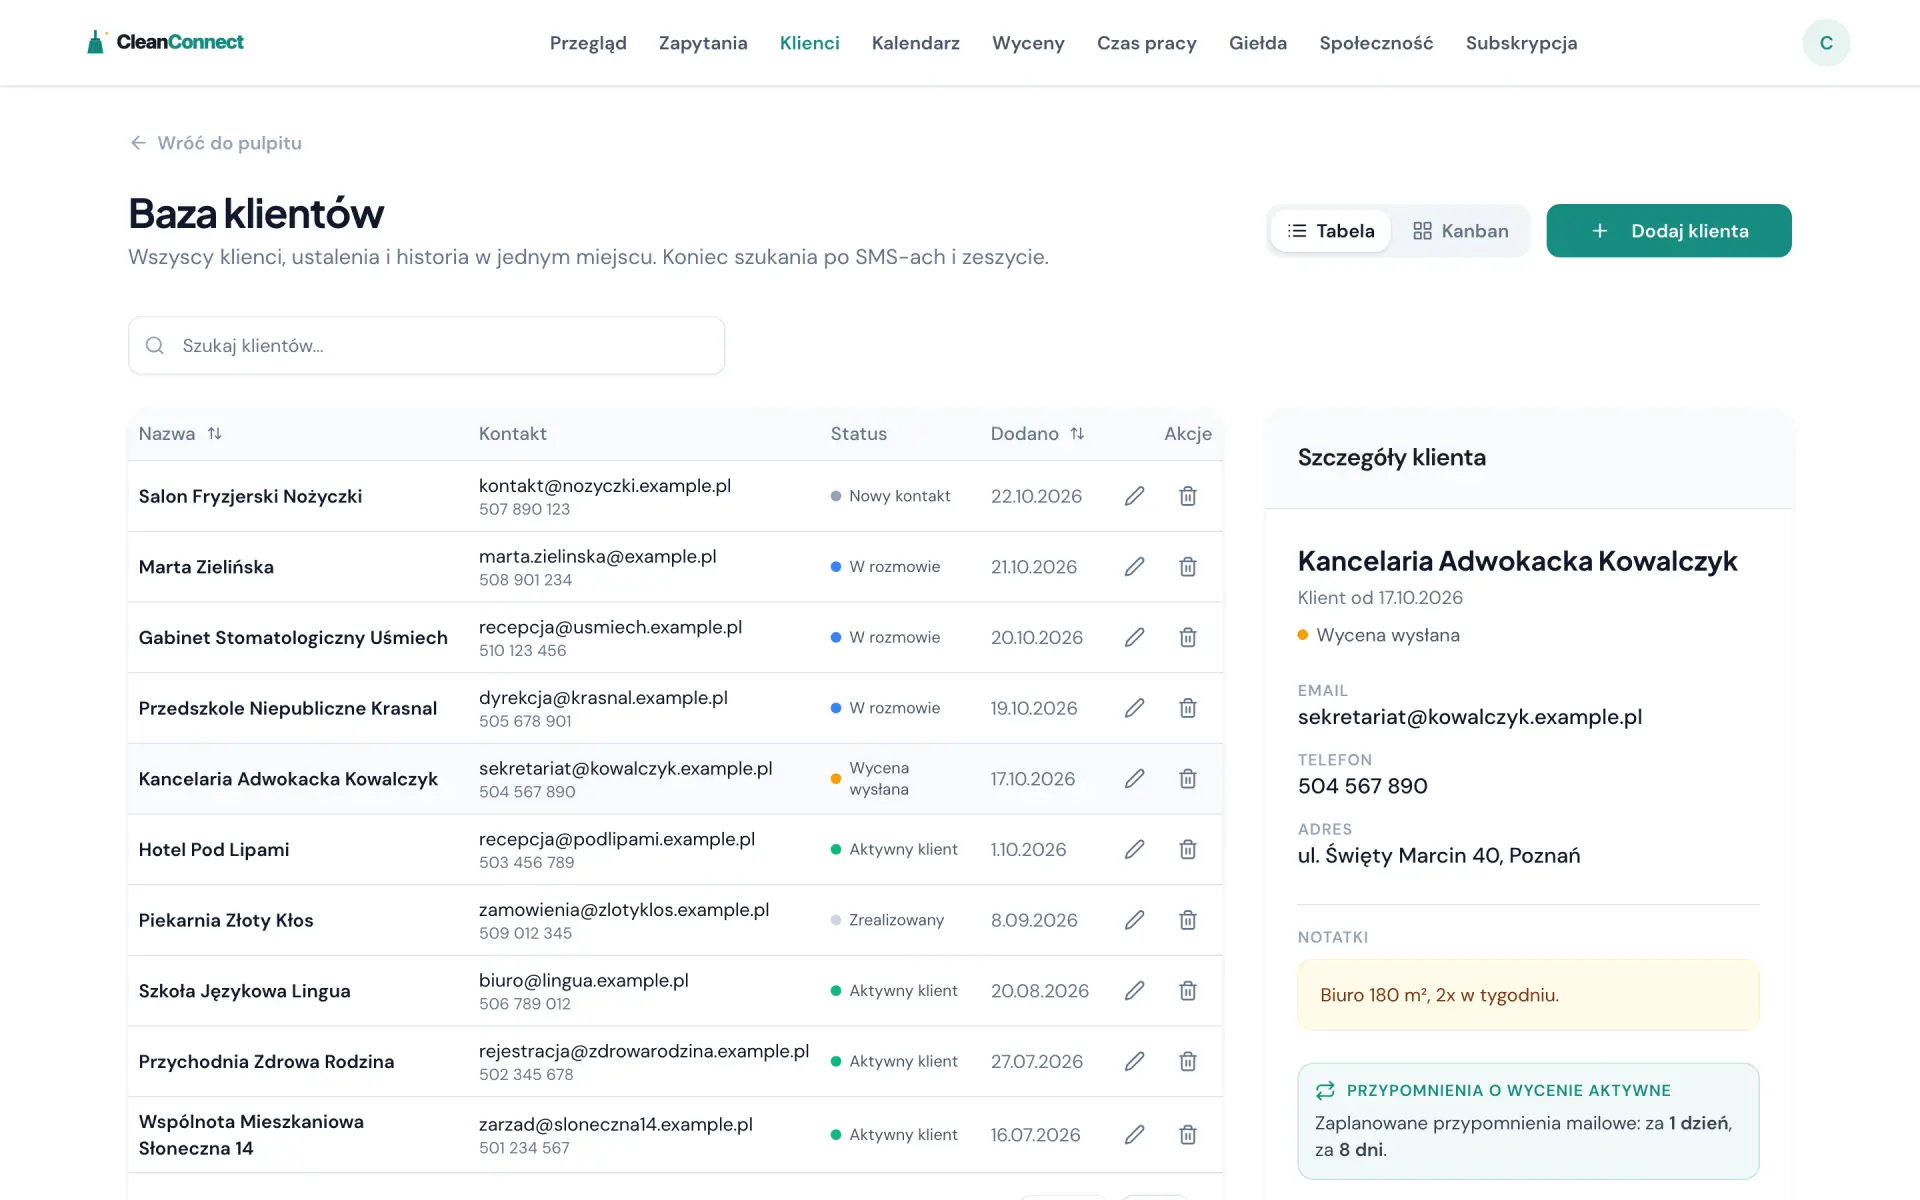
Task: Sort the table by Nazwa column
Action: [x=180, y=434]
